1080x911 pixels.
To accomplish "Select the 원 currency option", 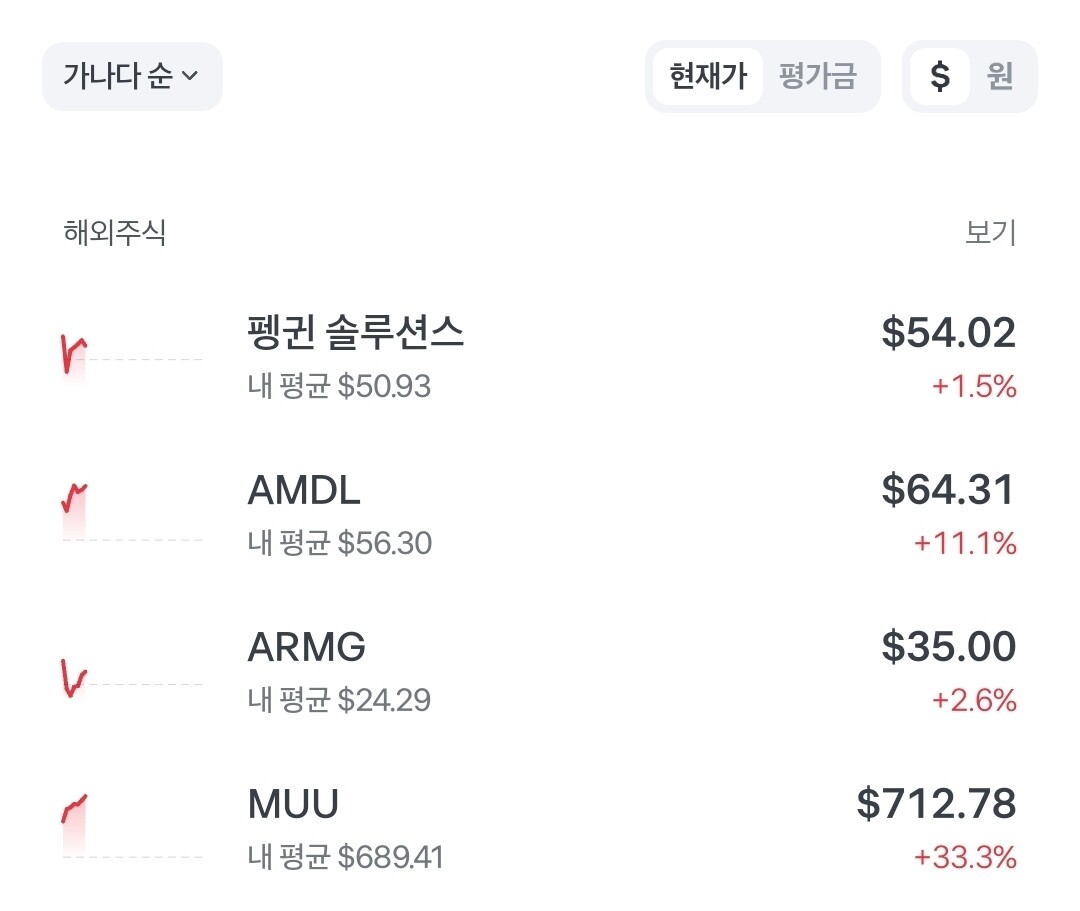I will [x=999, y=76].
